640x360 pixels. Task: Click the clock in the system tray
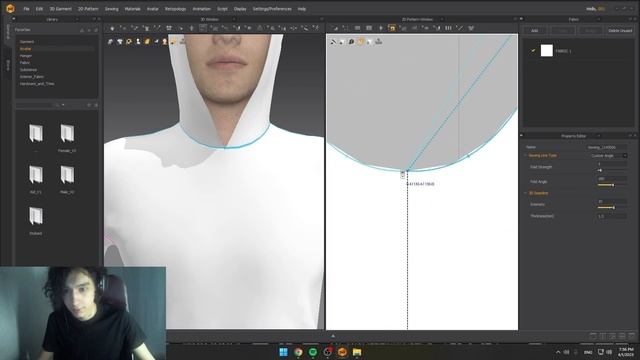click(x=626, y=352)
